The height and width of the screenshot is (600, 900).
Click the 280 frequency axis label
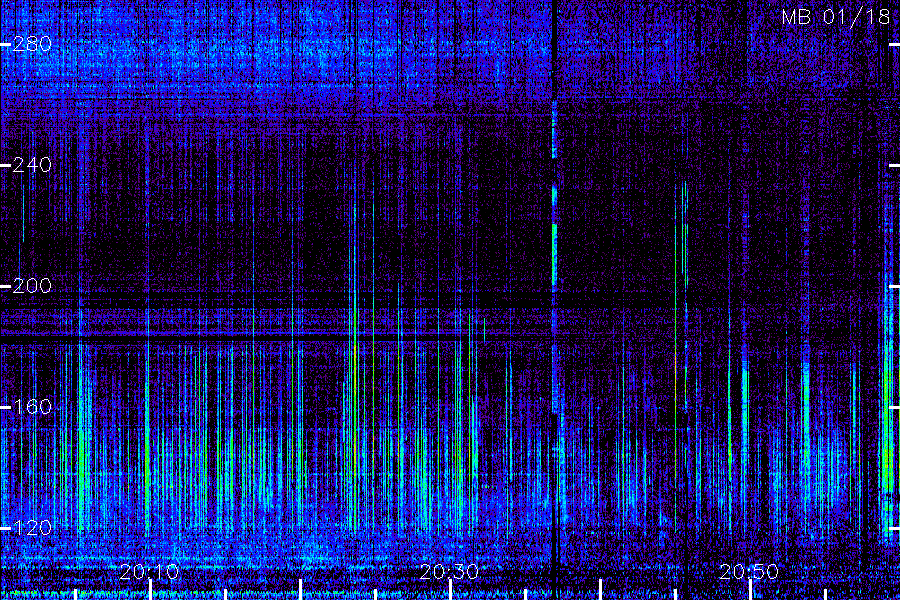pos(32,44)
